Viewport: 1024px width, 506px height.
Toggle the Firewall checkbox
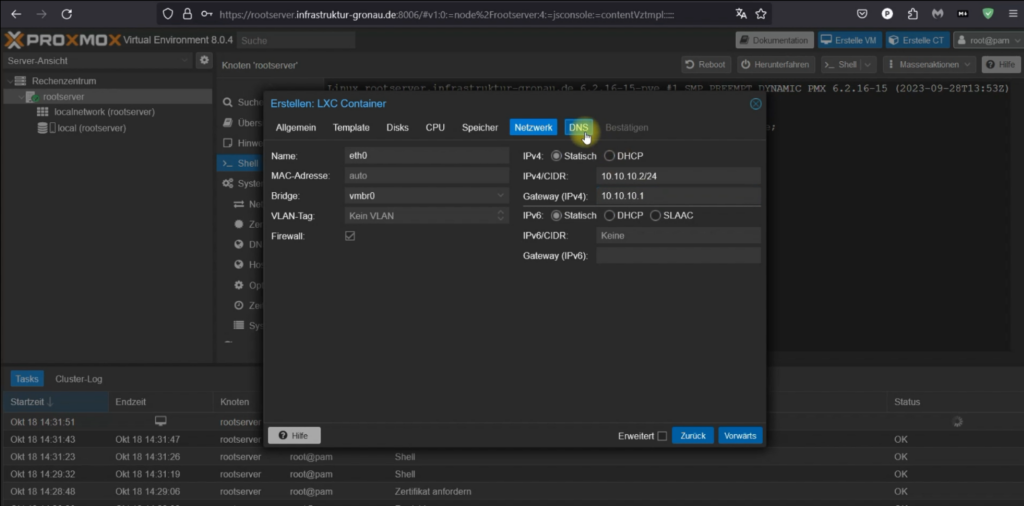[350, 236]
